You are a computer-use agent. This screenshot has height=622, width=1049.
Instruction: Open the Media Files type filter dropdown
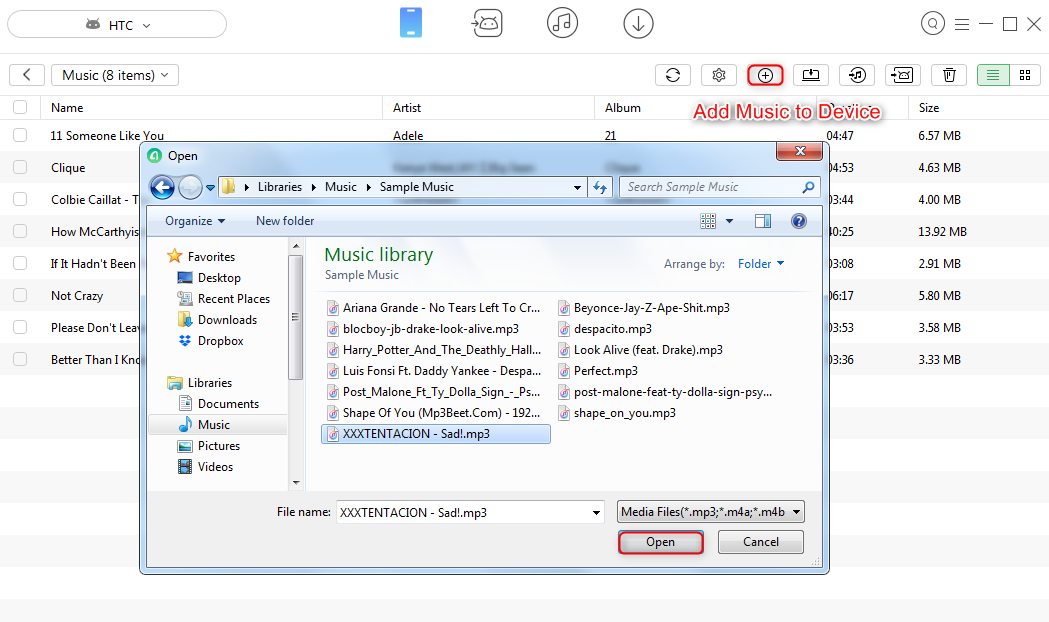pyautogui.click(x=710, y=512)
